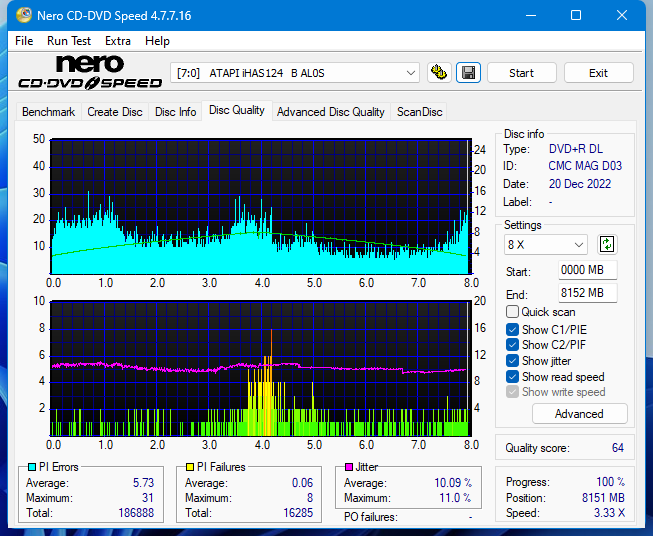Viewport: 653px width, 536px height.
Task: Open the Advanced settings button
Action: [579, 414]
